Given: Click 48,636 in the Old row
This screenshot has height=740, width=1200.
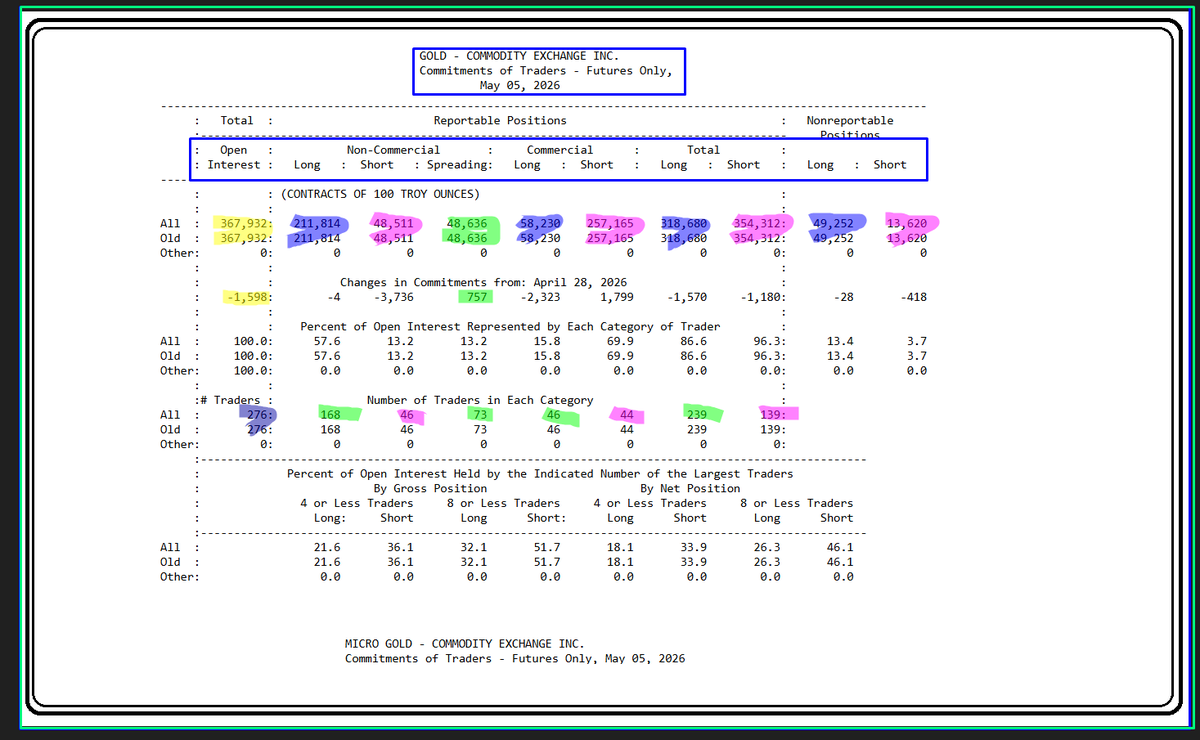Looking at the screenshot, I should (467, 238).
